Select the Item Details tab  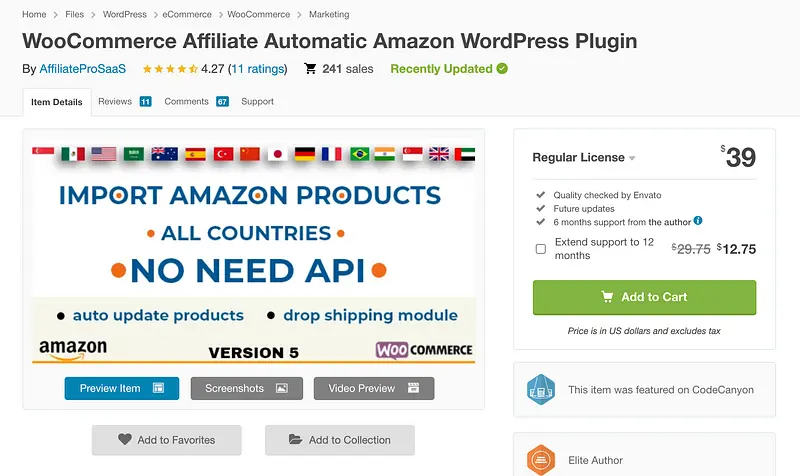57,102
